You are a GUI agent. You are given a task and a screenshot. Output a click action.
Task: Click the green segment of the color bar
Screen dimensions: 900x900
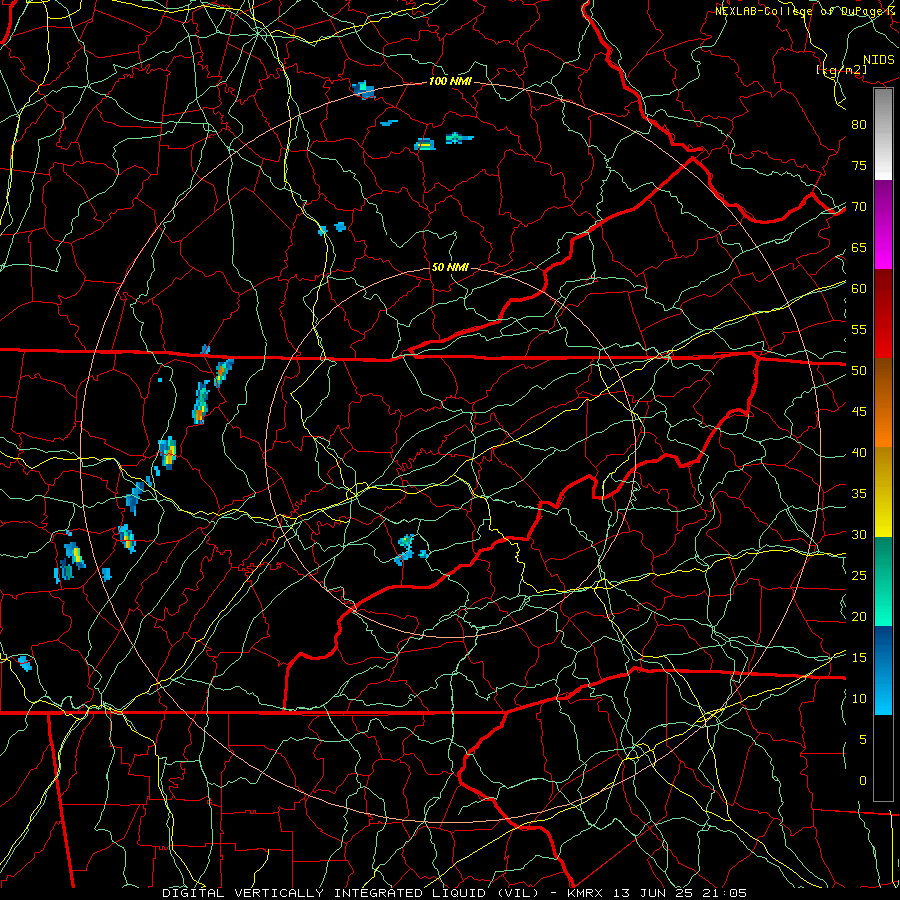pyautogui.click(x=883, y=581)
